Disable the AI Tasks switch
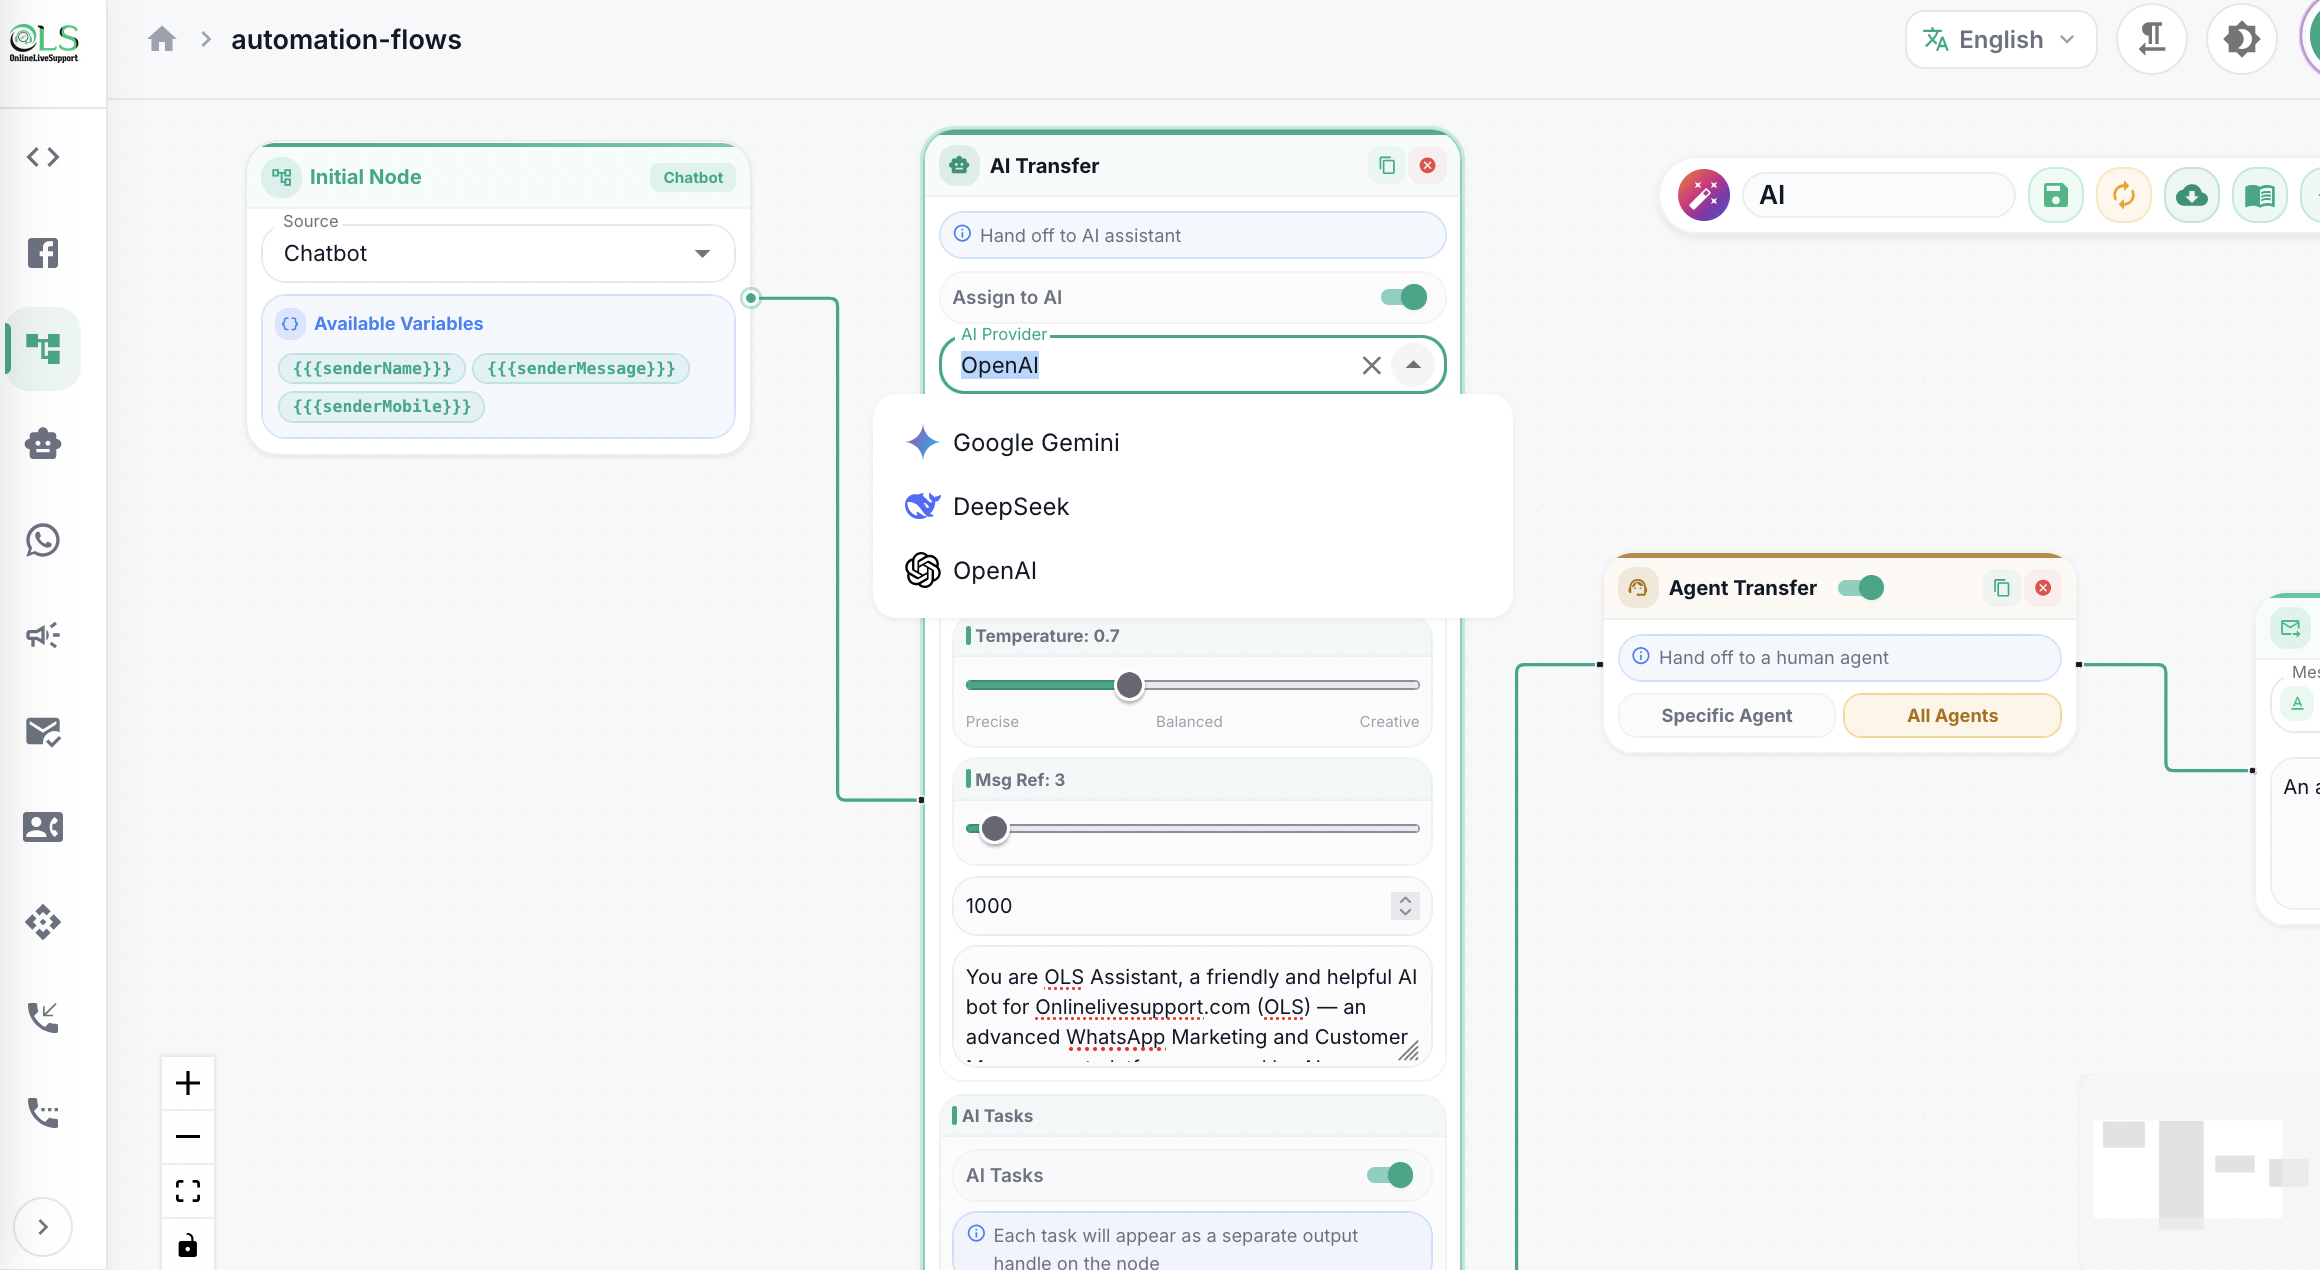The height and width of the screenshot is (1270, 2320). pyautogui.click(x=1390, y=1175)
